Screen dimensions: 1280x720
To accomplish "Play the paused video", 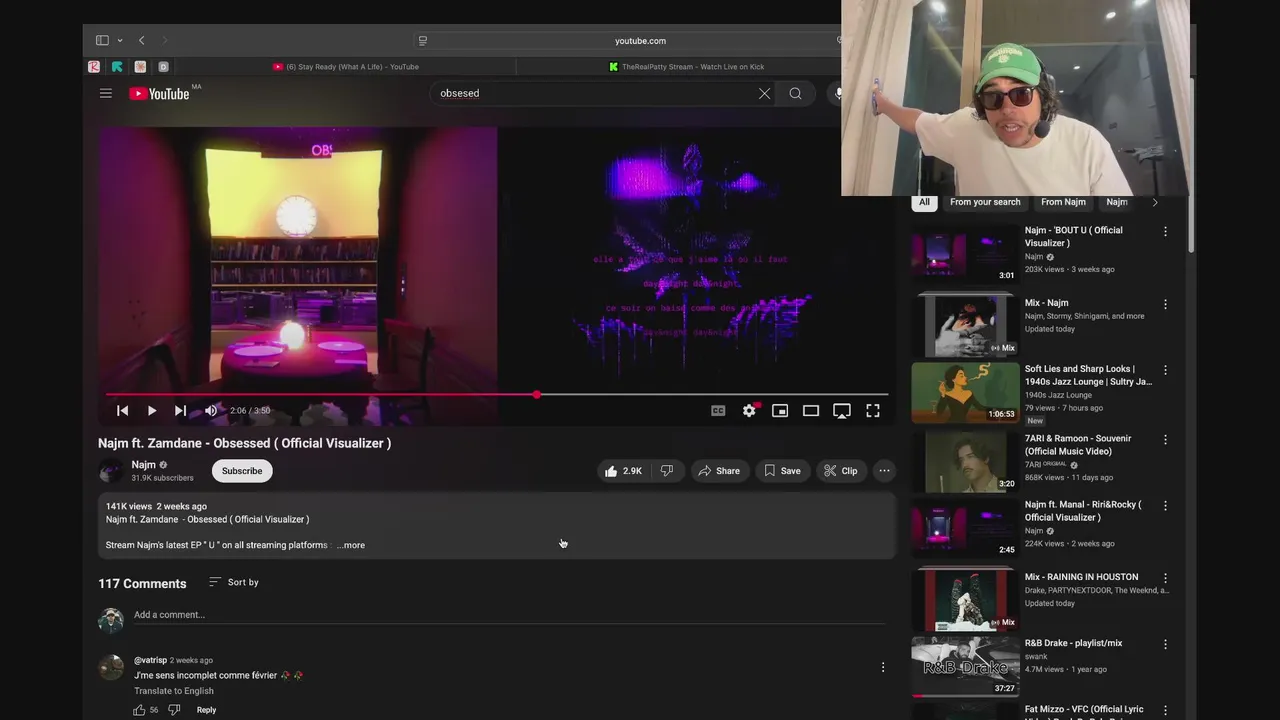I will tap(151, 411).
